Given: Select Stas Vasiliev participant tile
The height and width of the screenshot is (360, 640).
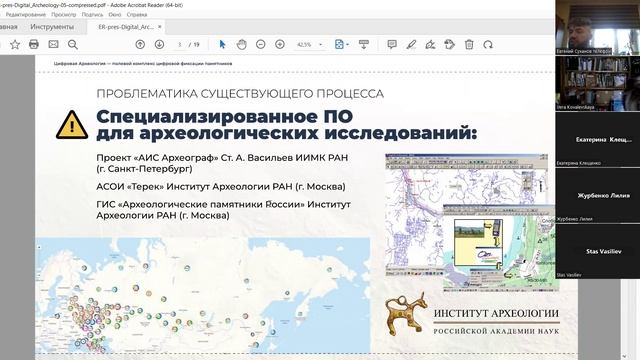Looking at the screenshot, I should tap(598, 251).
